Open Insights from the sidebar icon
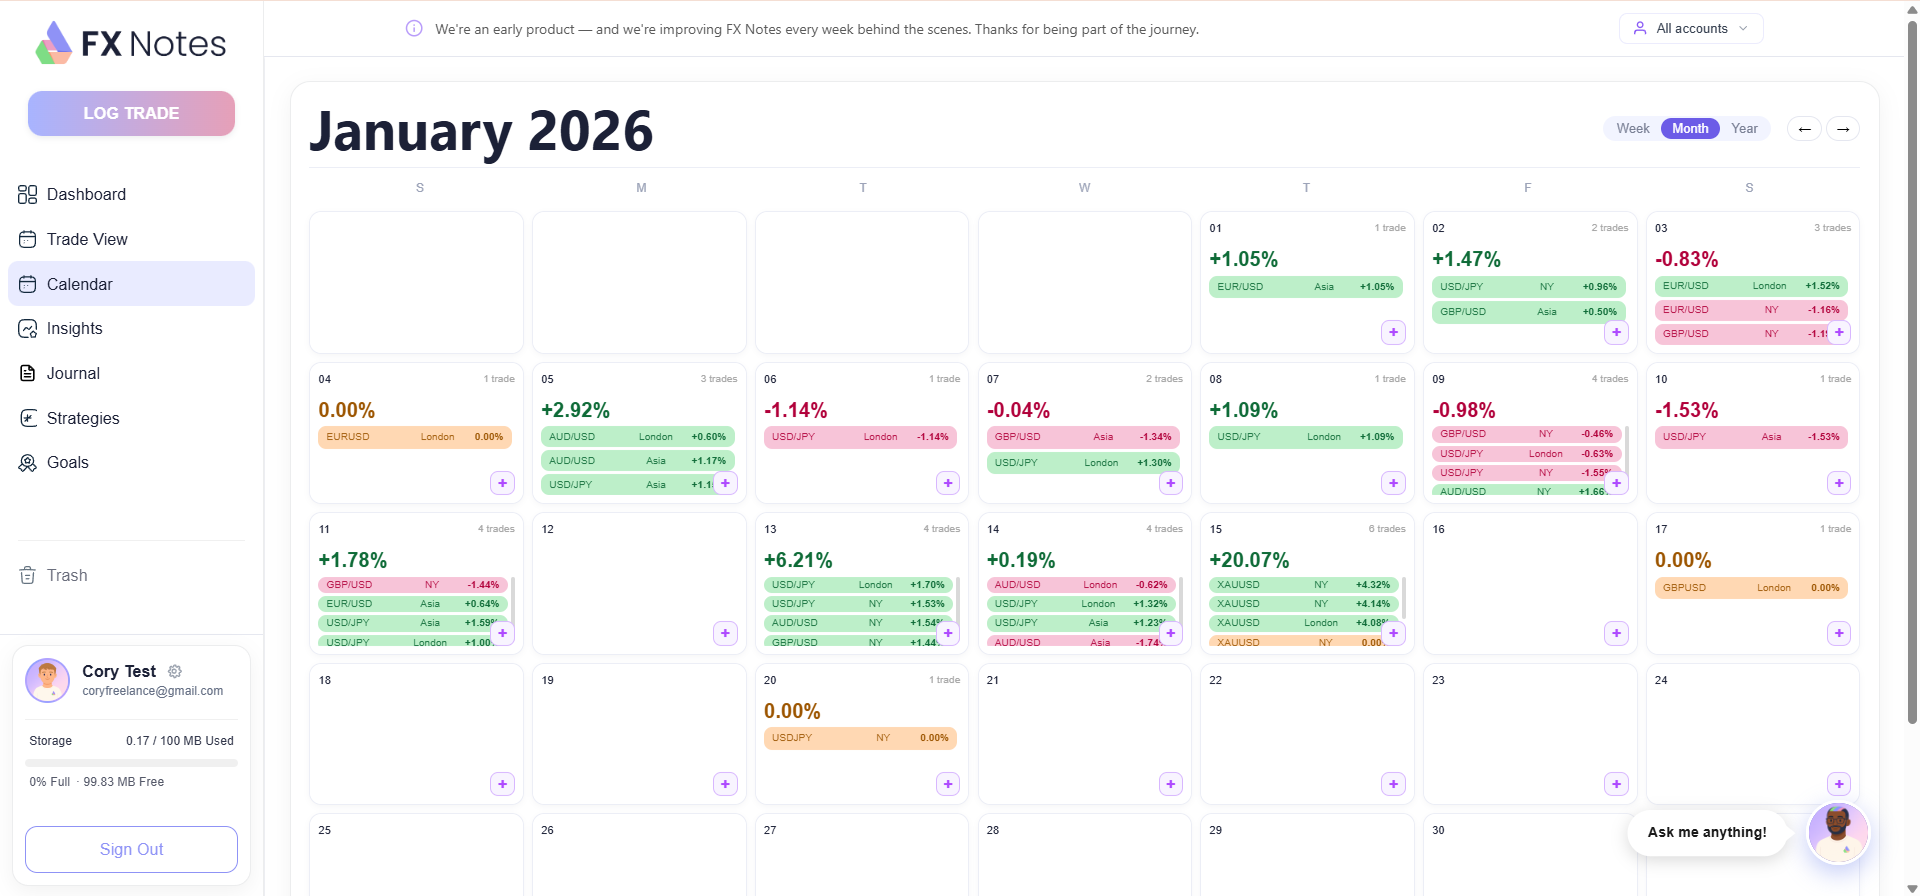 click(27, 328)
